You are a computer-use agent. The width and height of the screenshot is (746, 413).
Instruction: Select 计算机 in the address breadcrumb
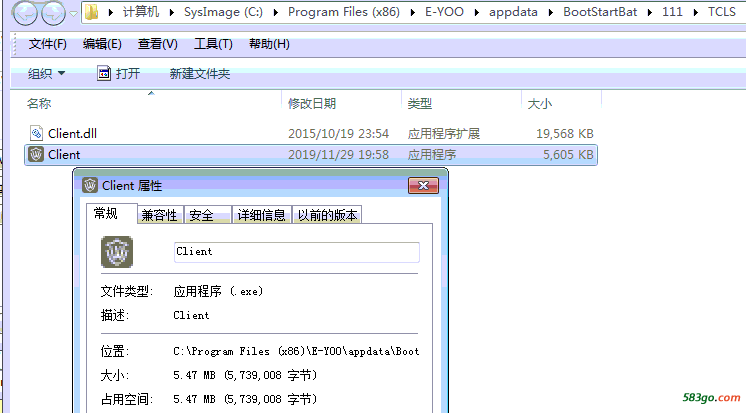(x=141, y=12)
